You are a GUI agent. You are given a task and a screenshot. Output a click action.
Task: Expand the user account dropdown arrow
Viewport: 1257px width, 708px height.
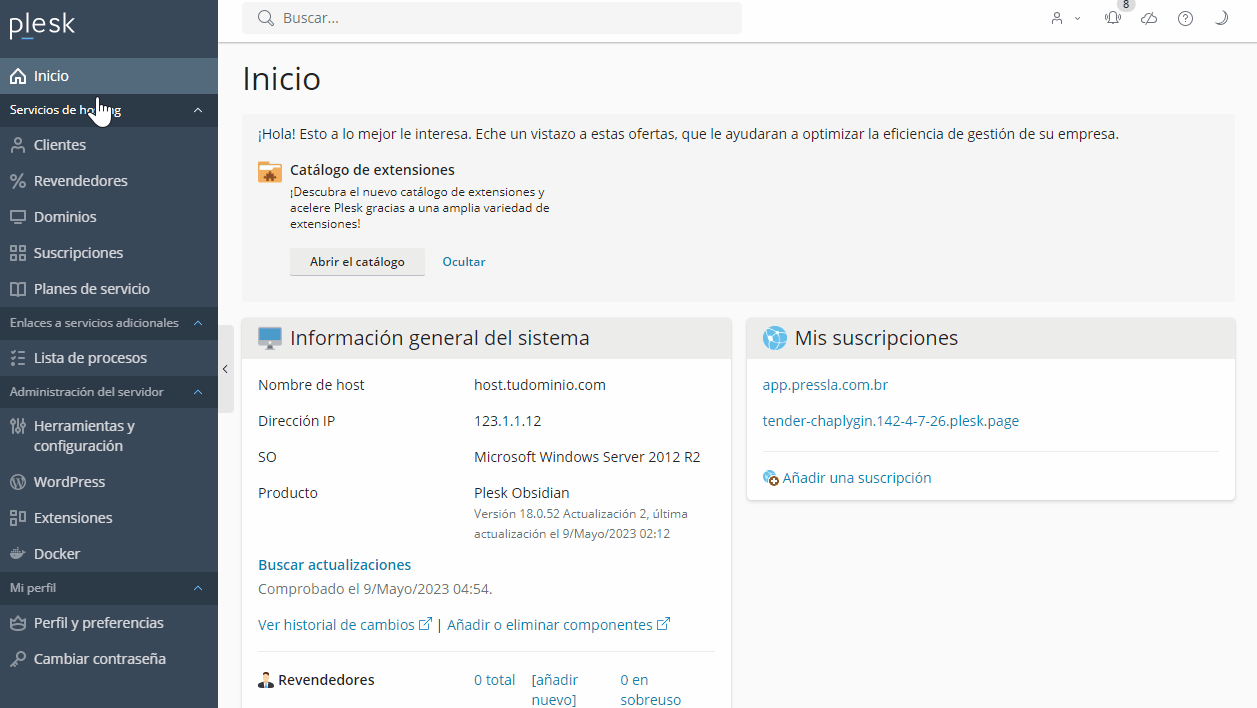(x=1078, y=18)
